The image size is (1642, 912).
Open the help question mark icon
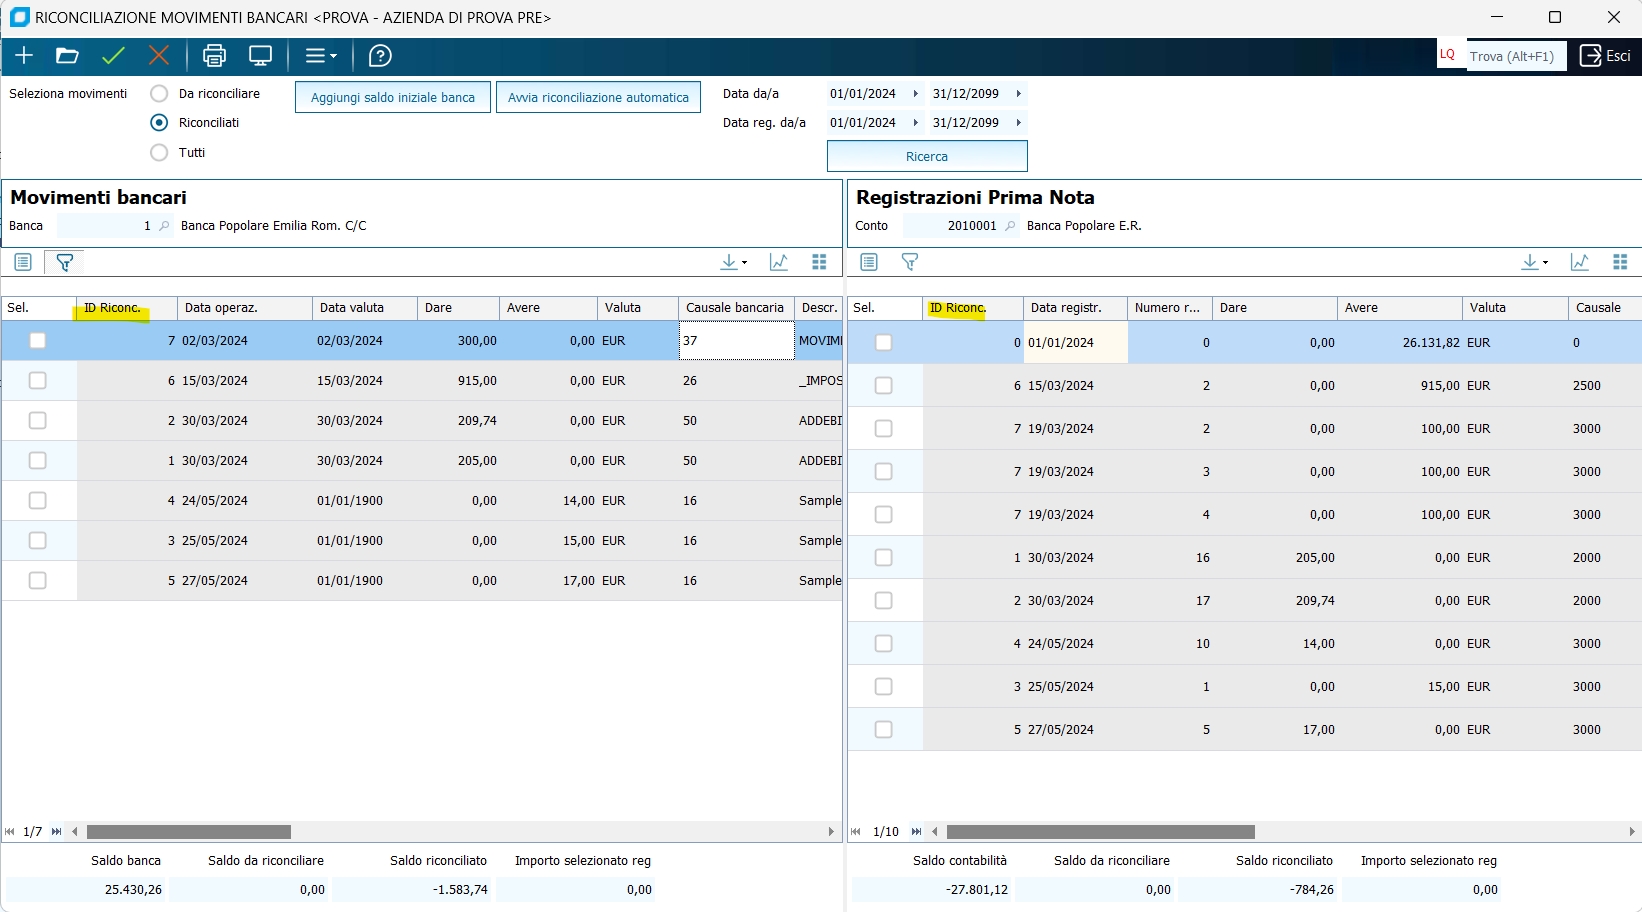[380, 56]
